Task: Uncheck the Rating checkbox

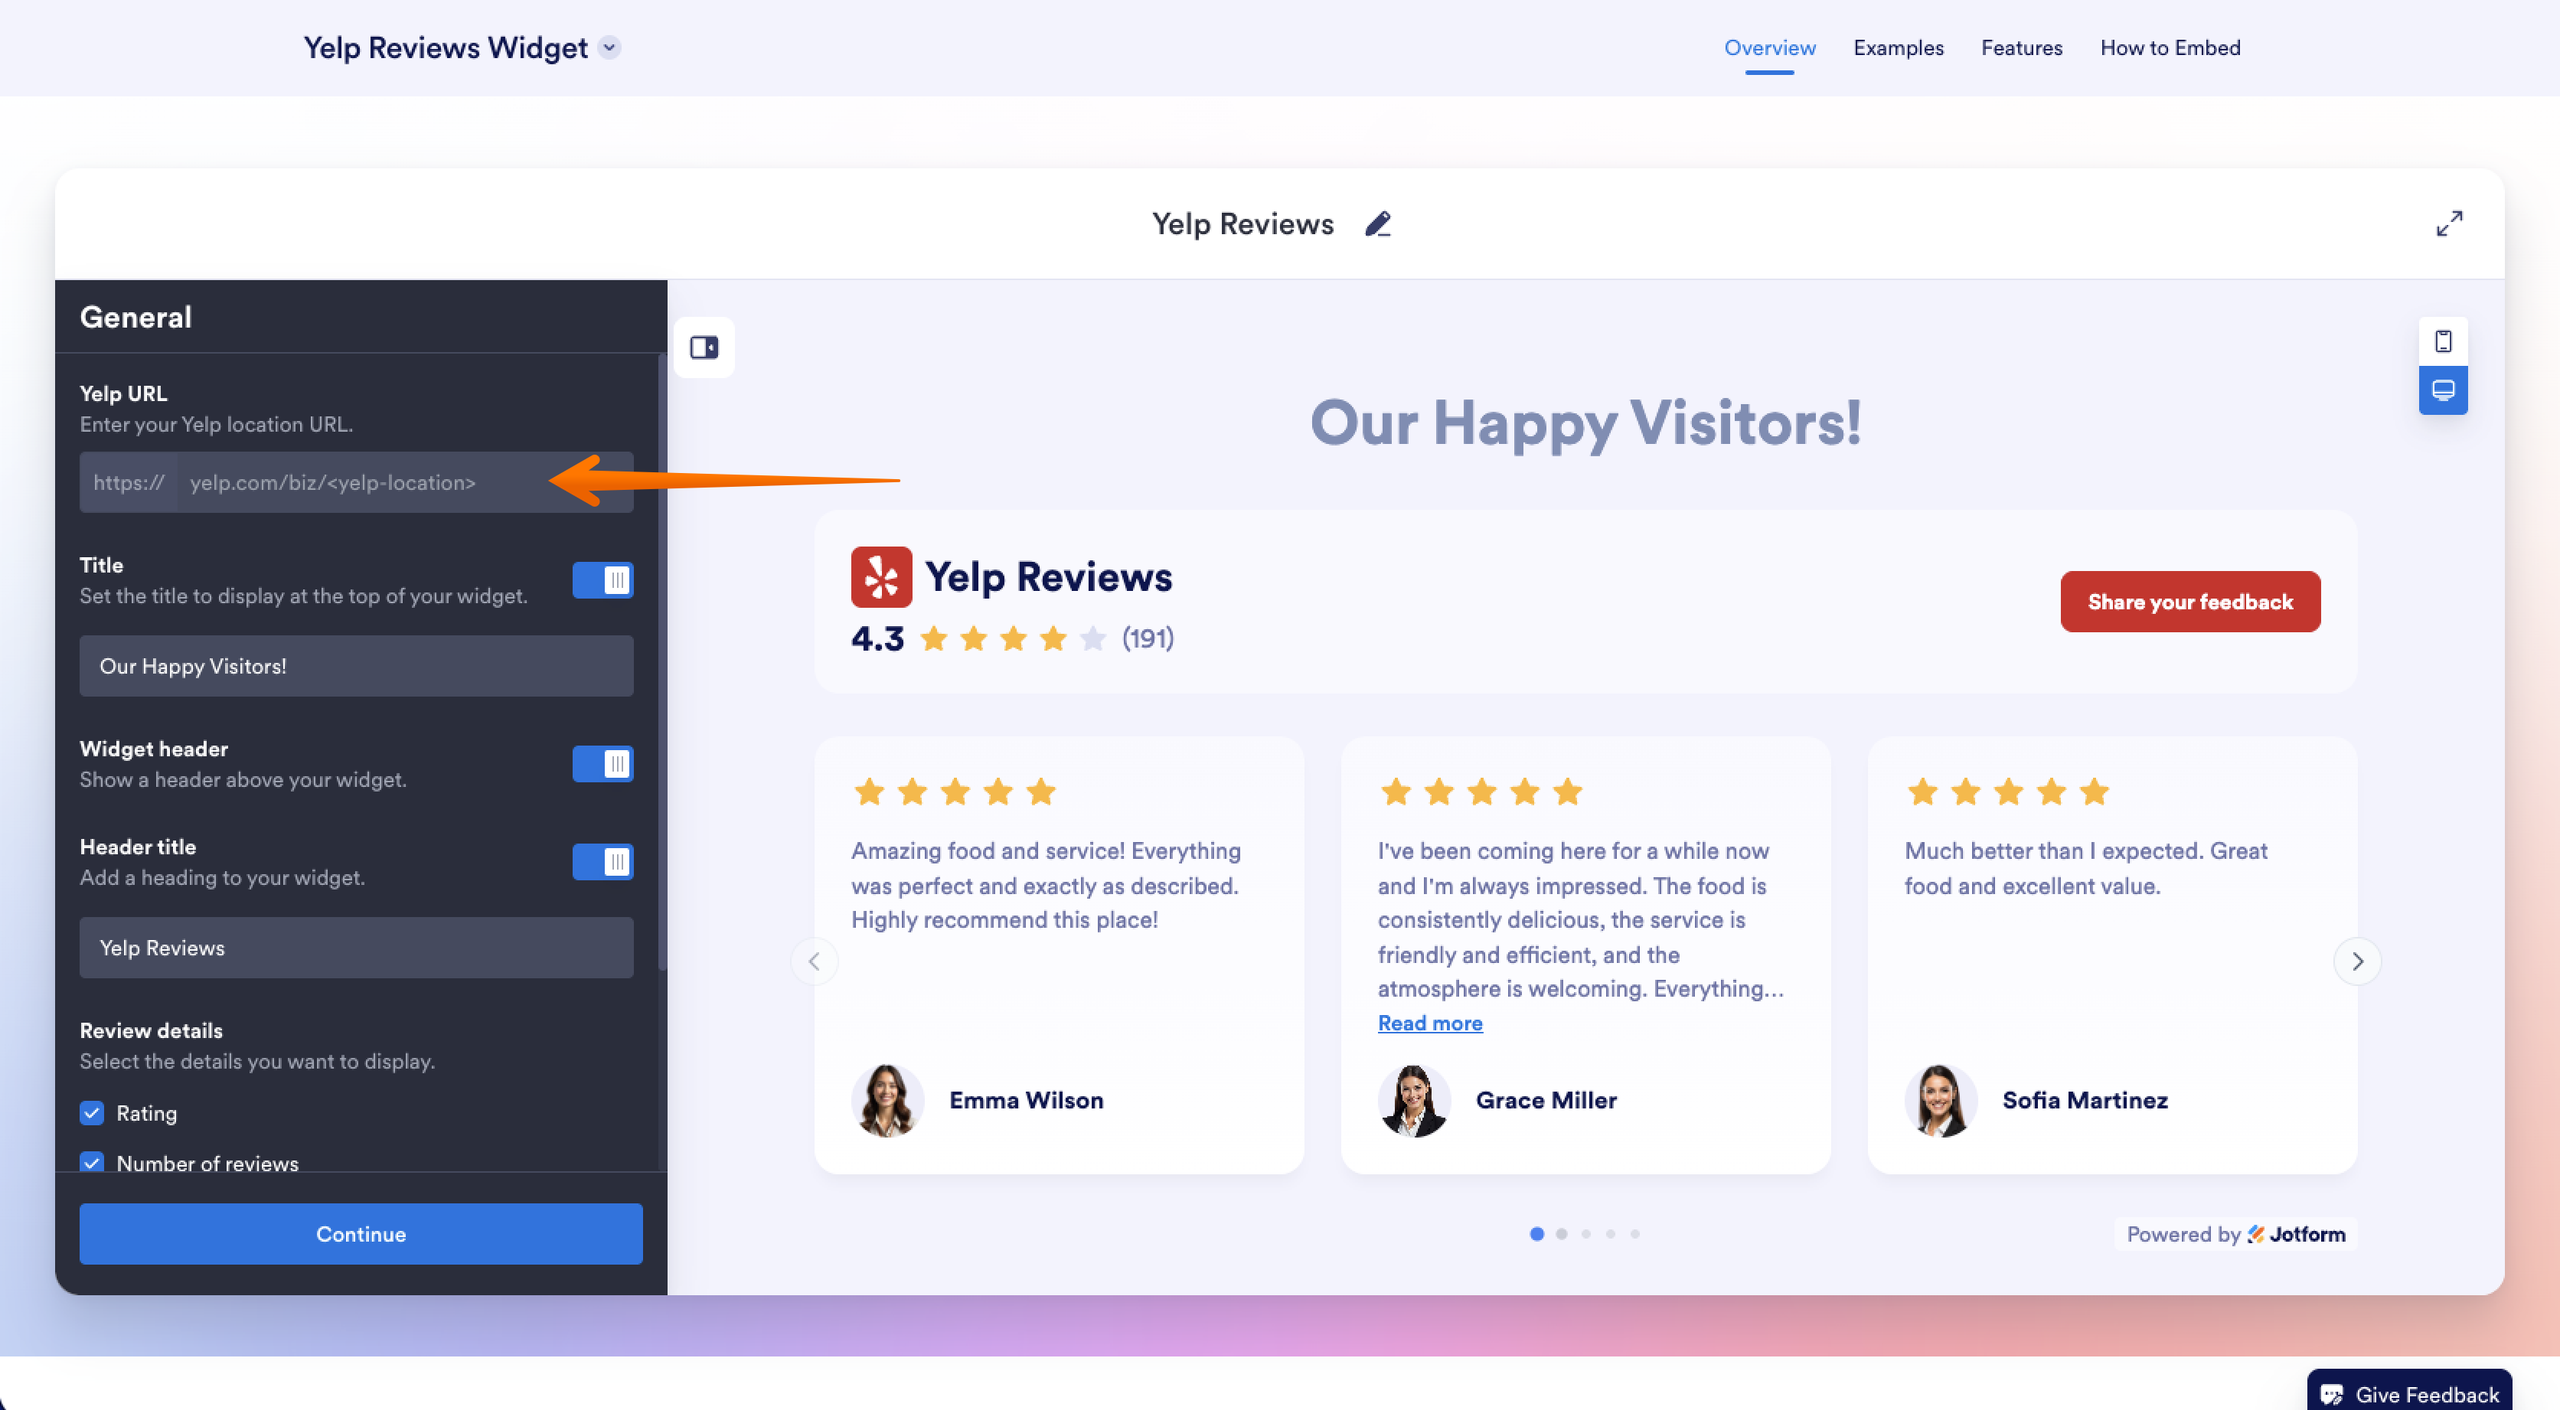Action: (x=92, y=1113)
